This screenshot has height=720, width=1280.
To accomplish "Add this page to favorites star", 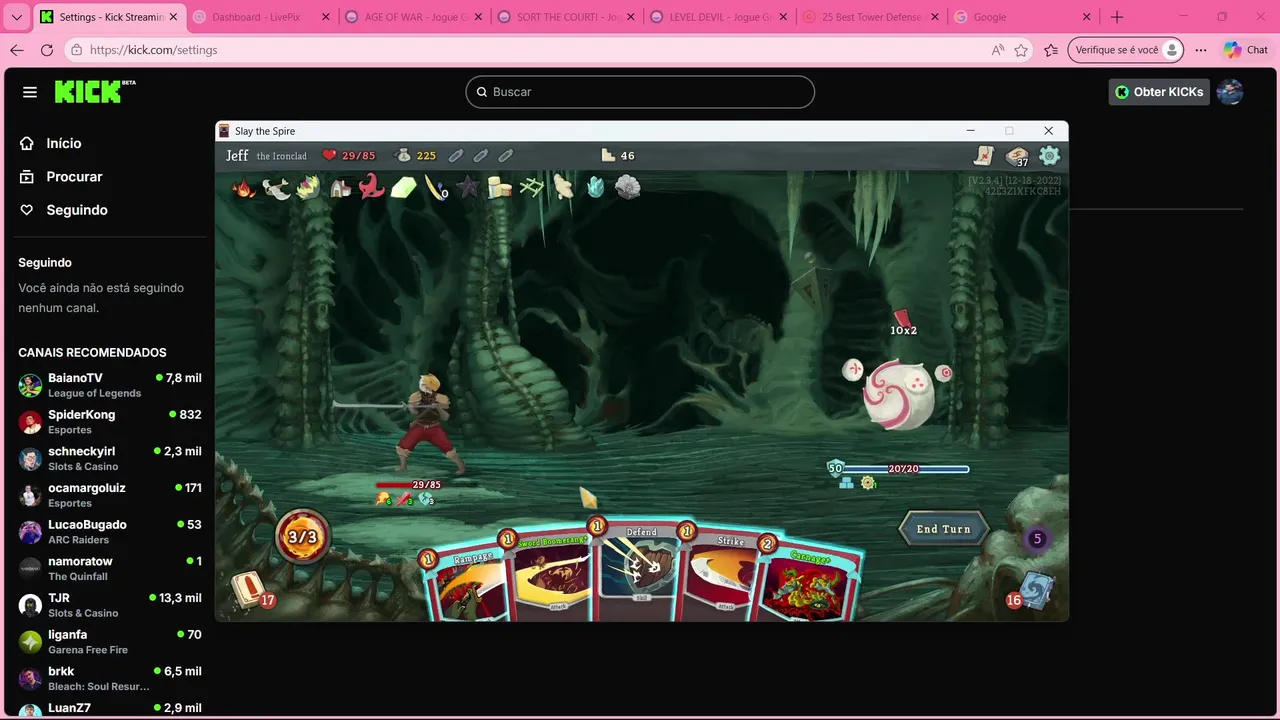I will 1021,50.
